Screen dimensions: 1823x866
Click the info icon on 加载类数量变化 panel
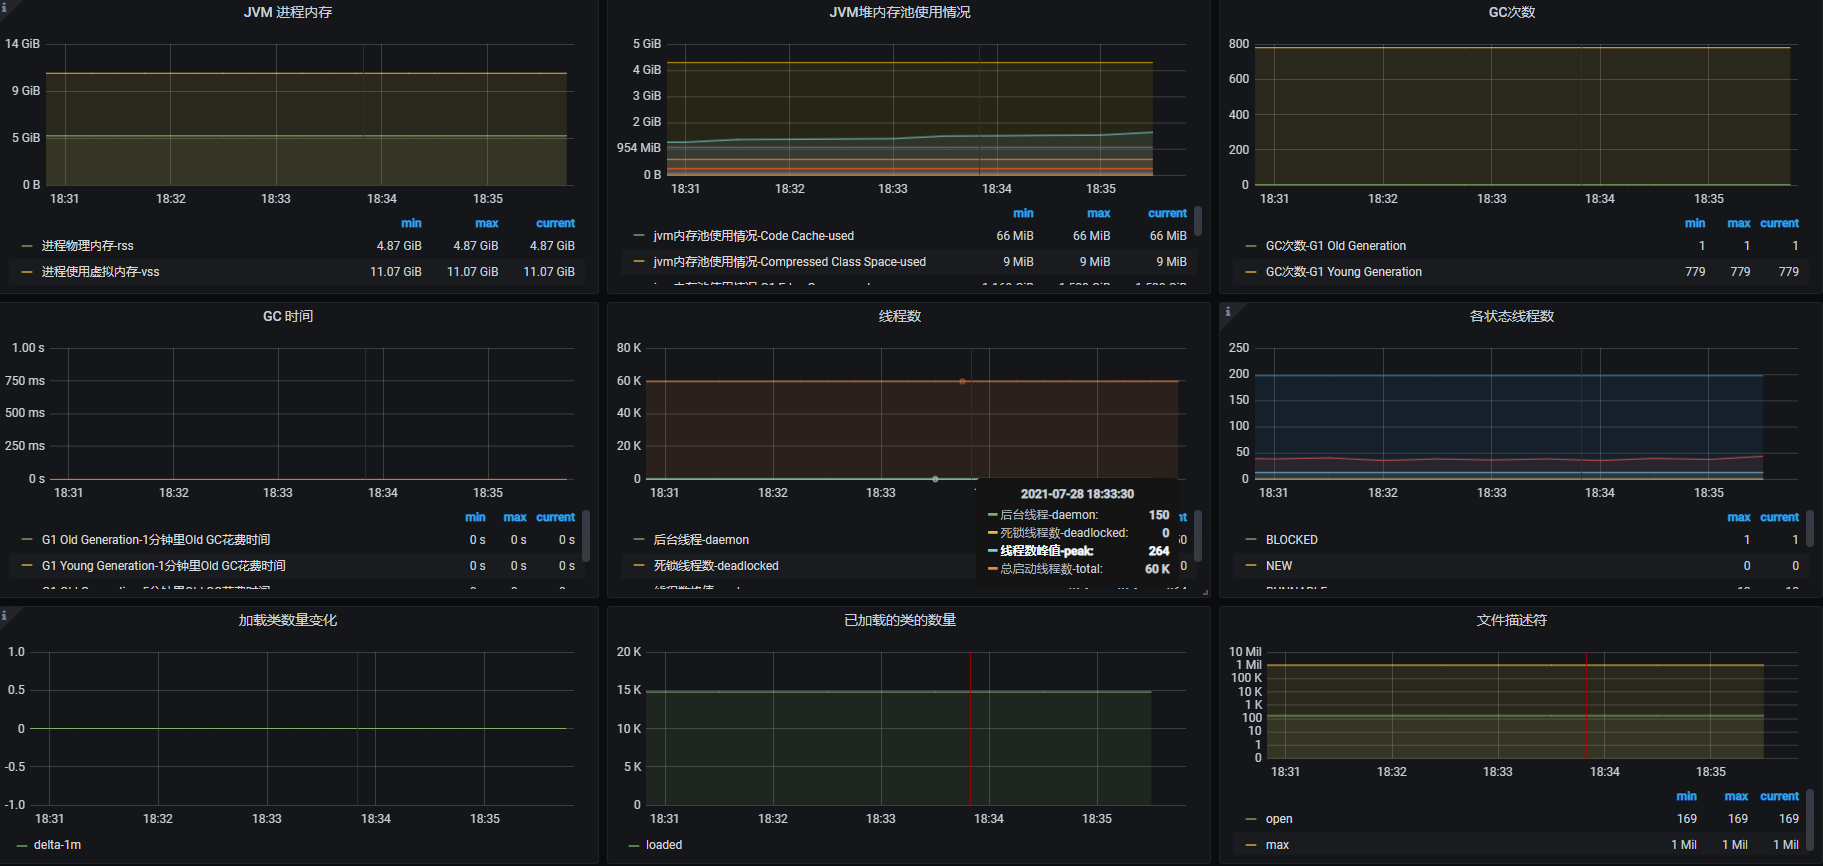point(4,614)
